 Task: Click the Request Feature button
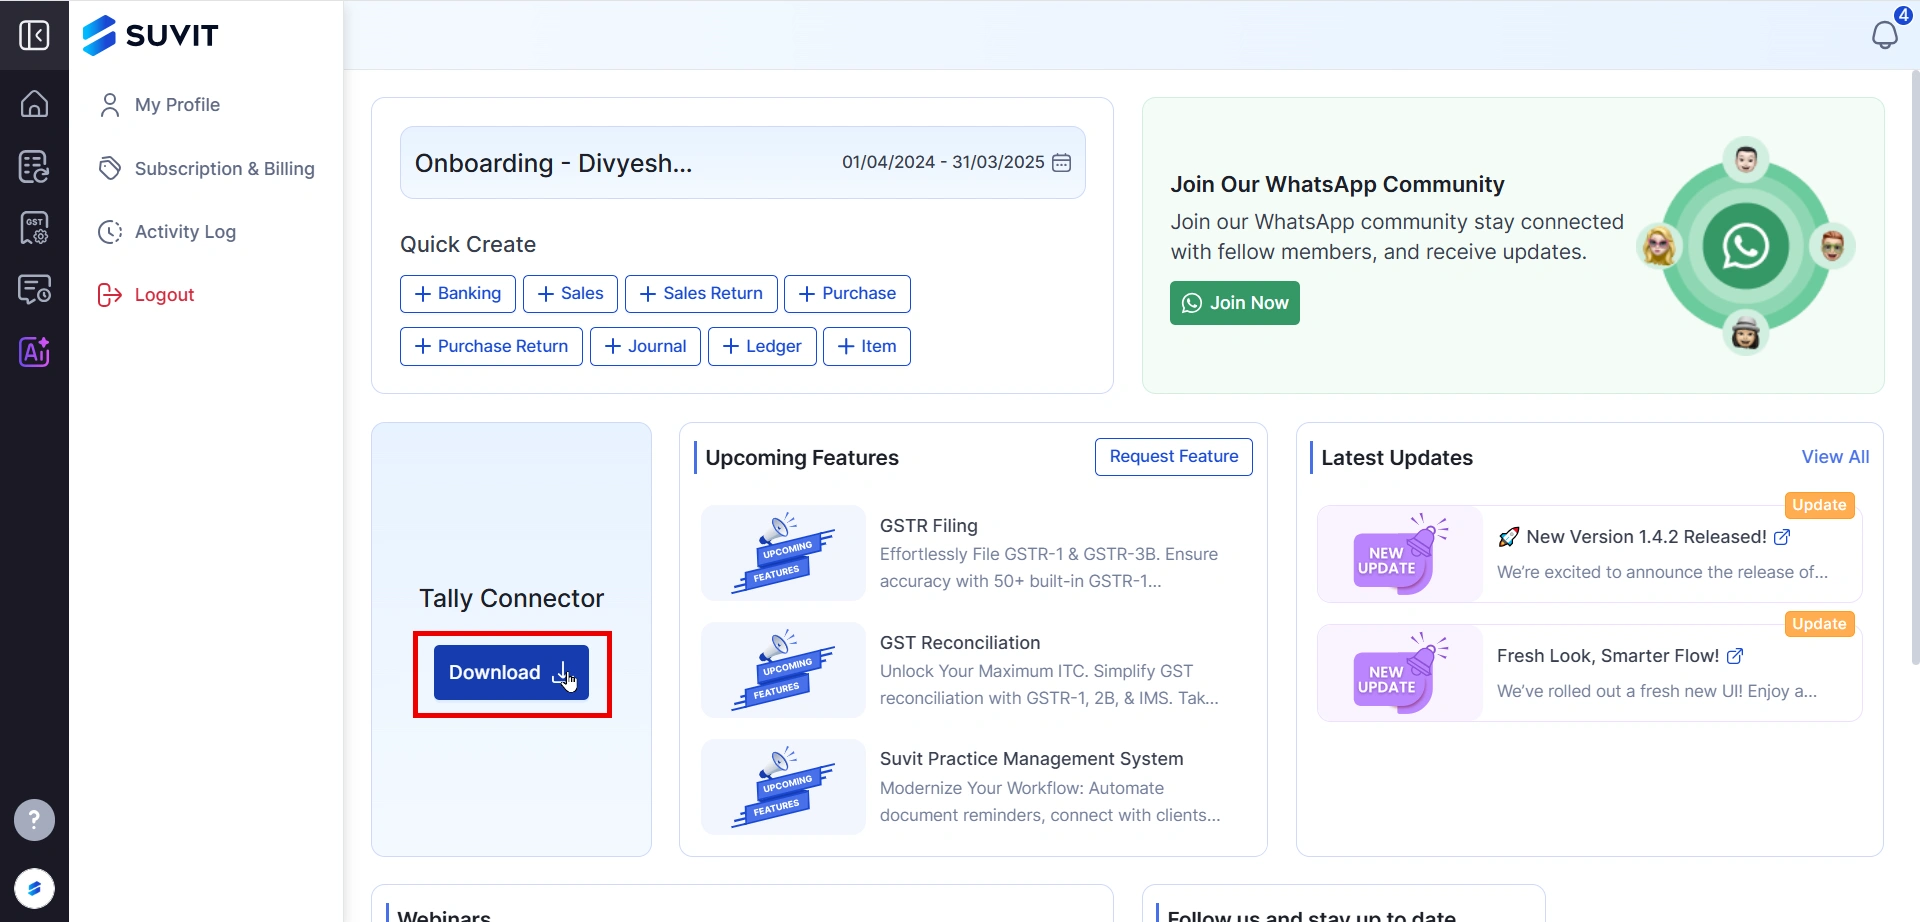[1174, 457]
